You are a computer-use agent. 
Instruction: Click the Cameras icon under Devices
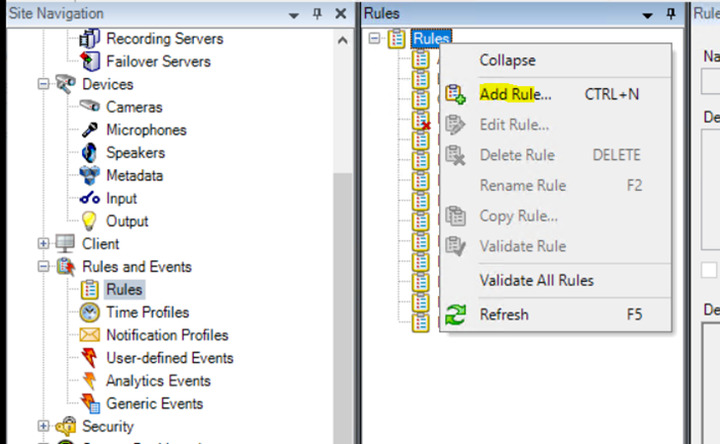tap(90, 107)
